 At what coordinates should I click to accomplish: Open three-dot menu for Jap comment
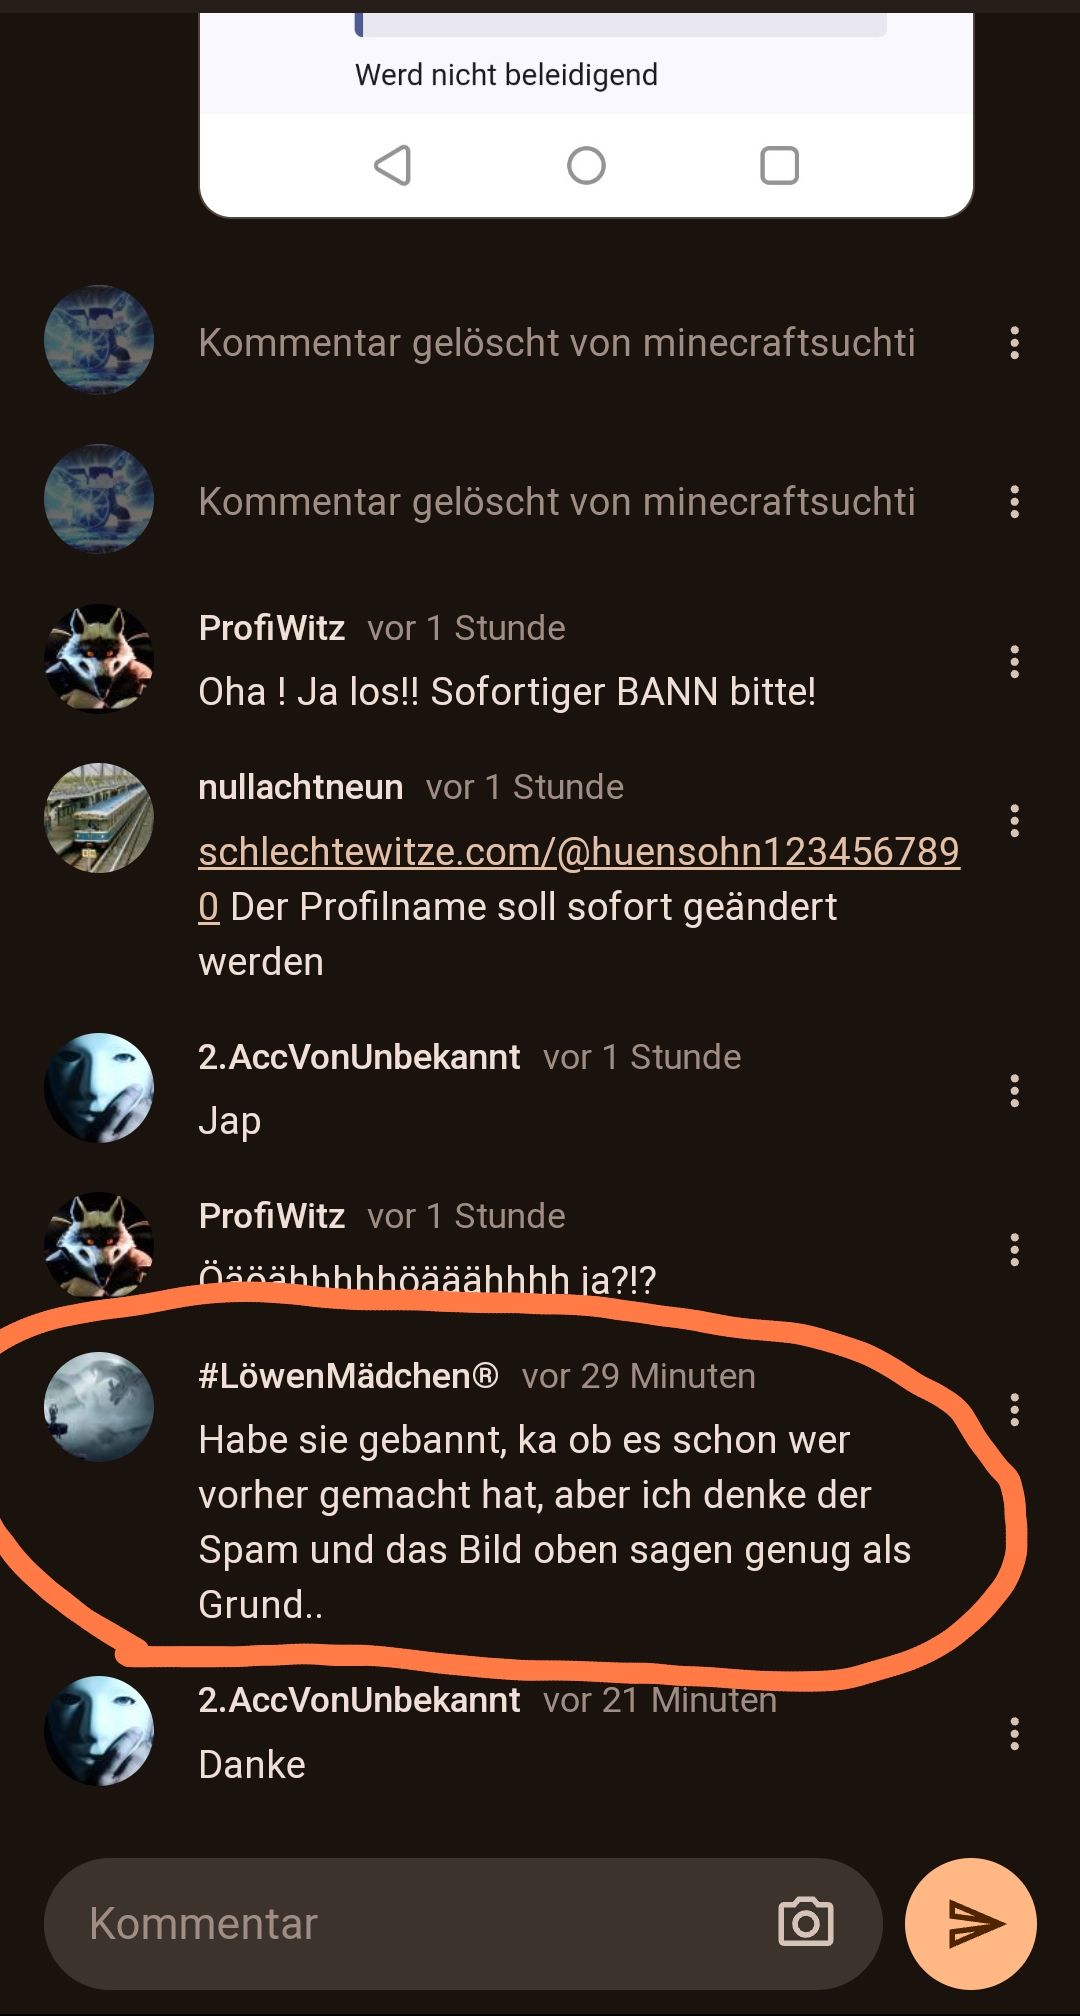(1014, 1090)
